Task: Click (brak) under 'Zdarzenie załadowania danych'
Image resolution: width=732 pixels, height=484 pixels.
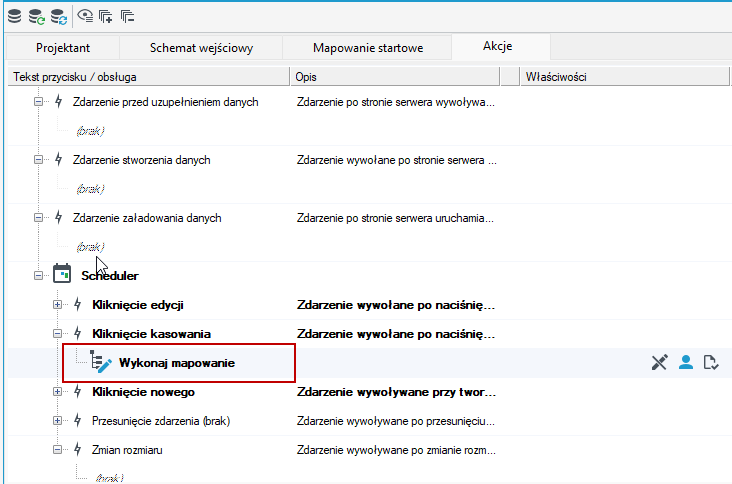Action: pyautogui.click(x=90, y=246)
